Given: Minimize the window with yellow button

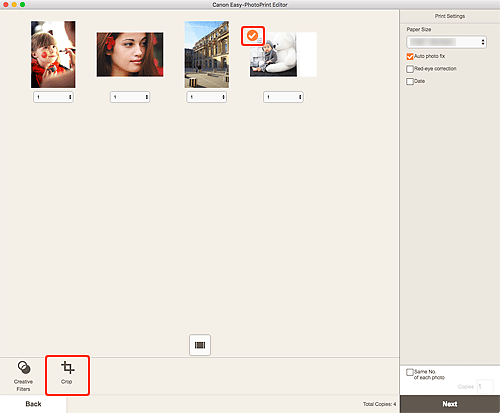Looking at the screenshot, I should coord(14,4).
